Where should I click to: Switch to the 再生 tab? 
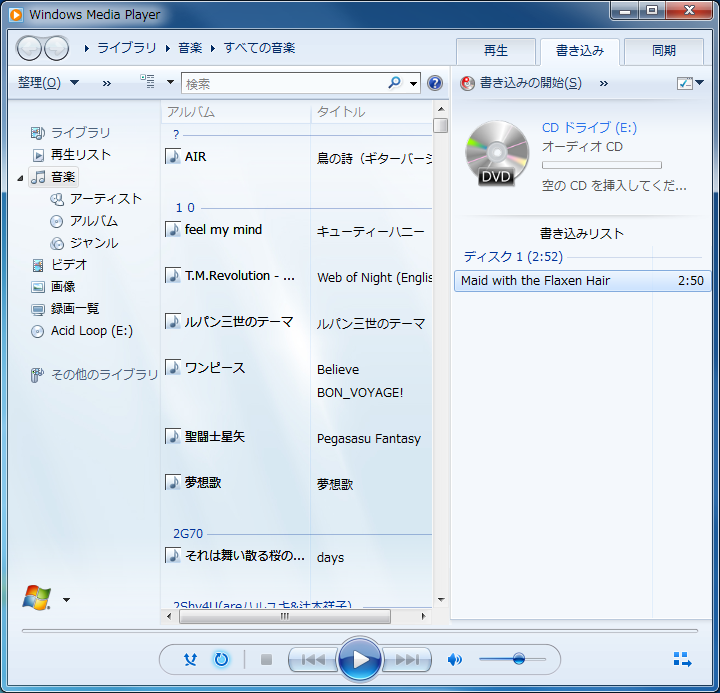(495, 51)
